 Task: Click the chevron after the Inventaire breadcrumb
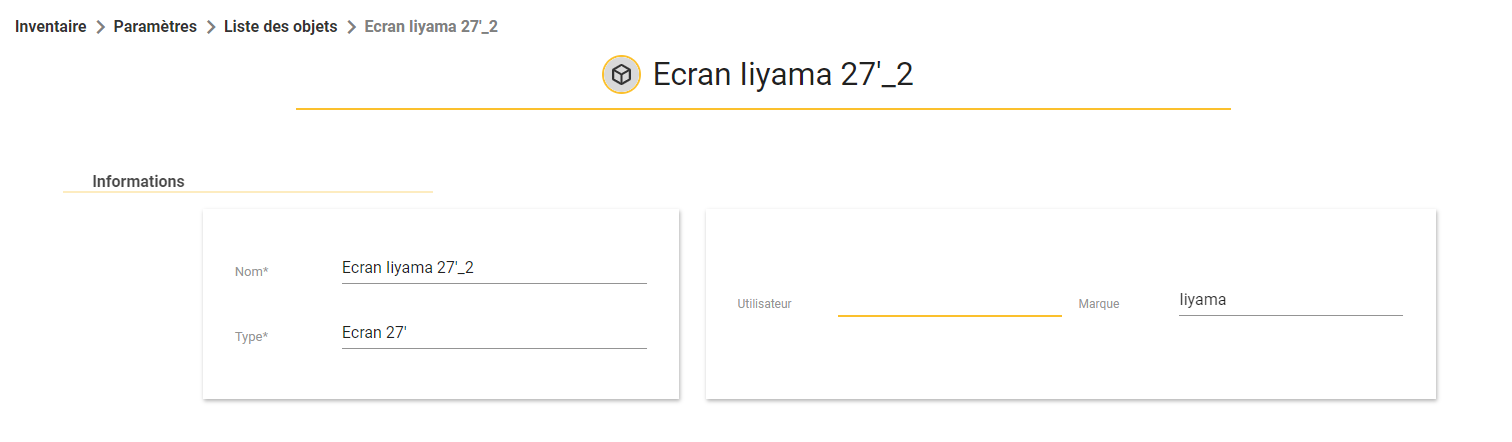coord(100,27)
